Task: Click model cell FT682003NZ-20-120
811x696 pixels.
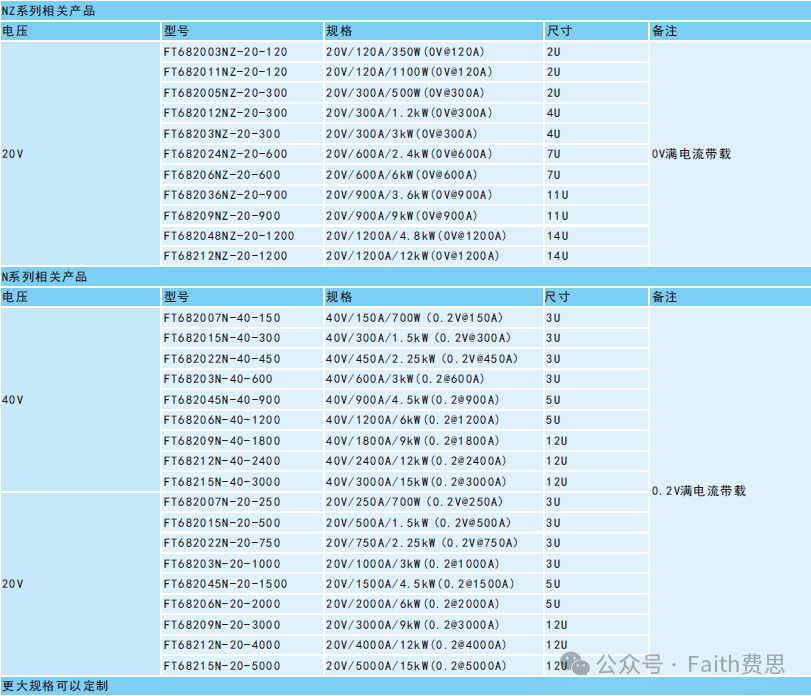Action: click(x=226, y=52)
